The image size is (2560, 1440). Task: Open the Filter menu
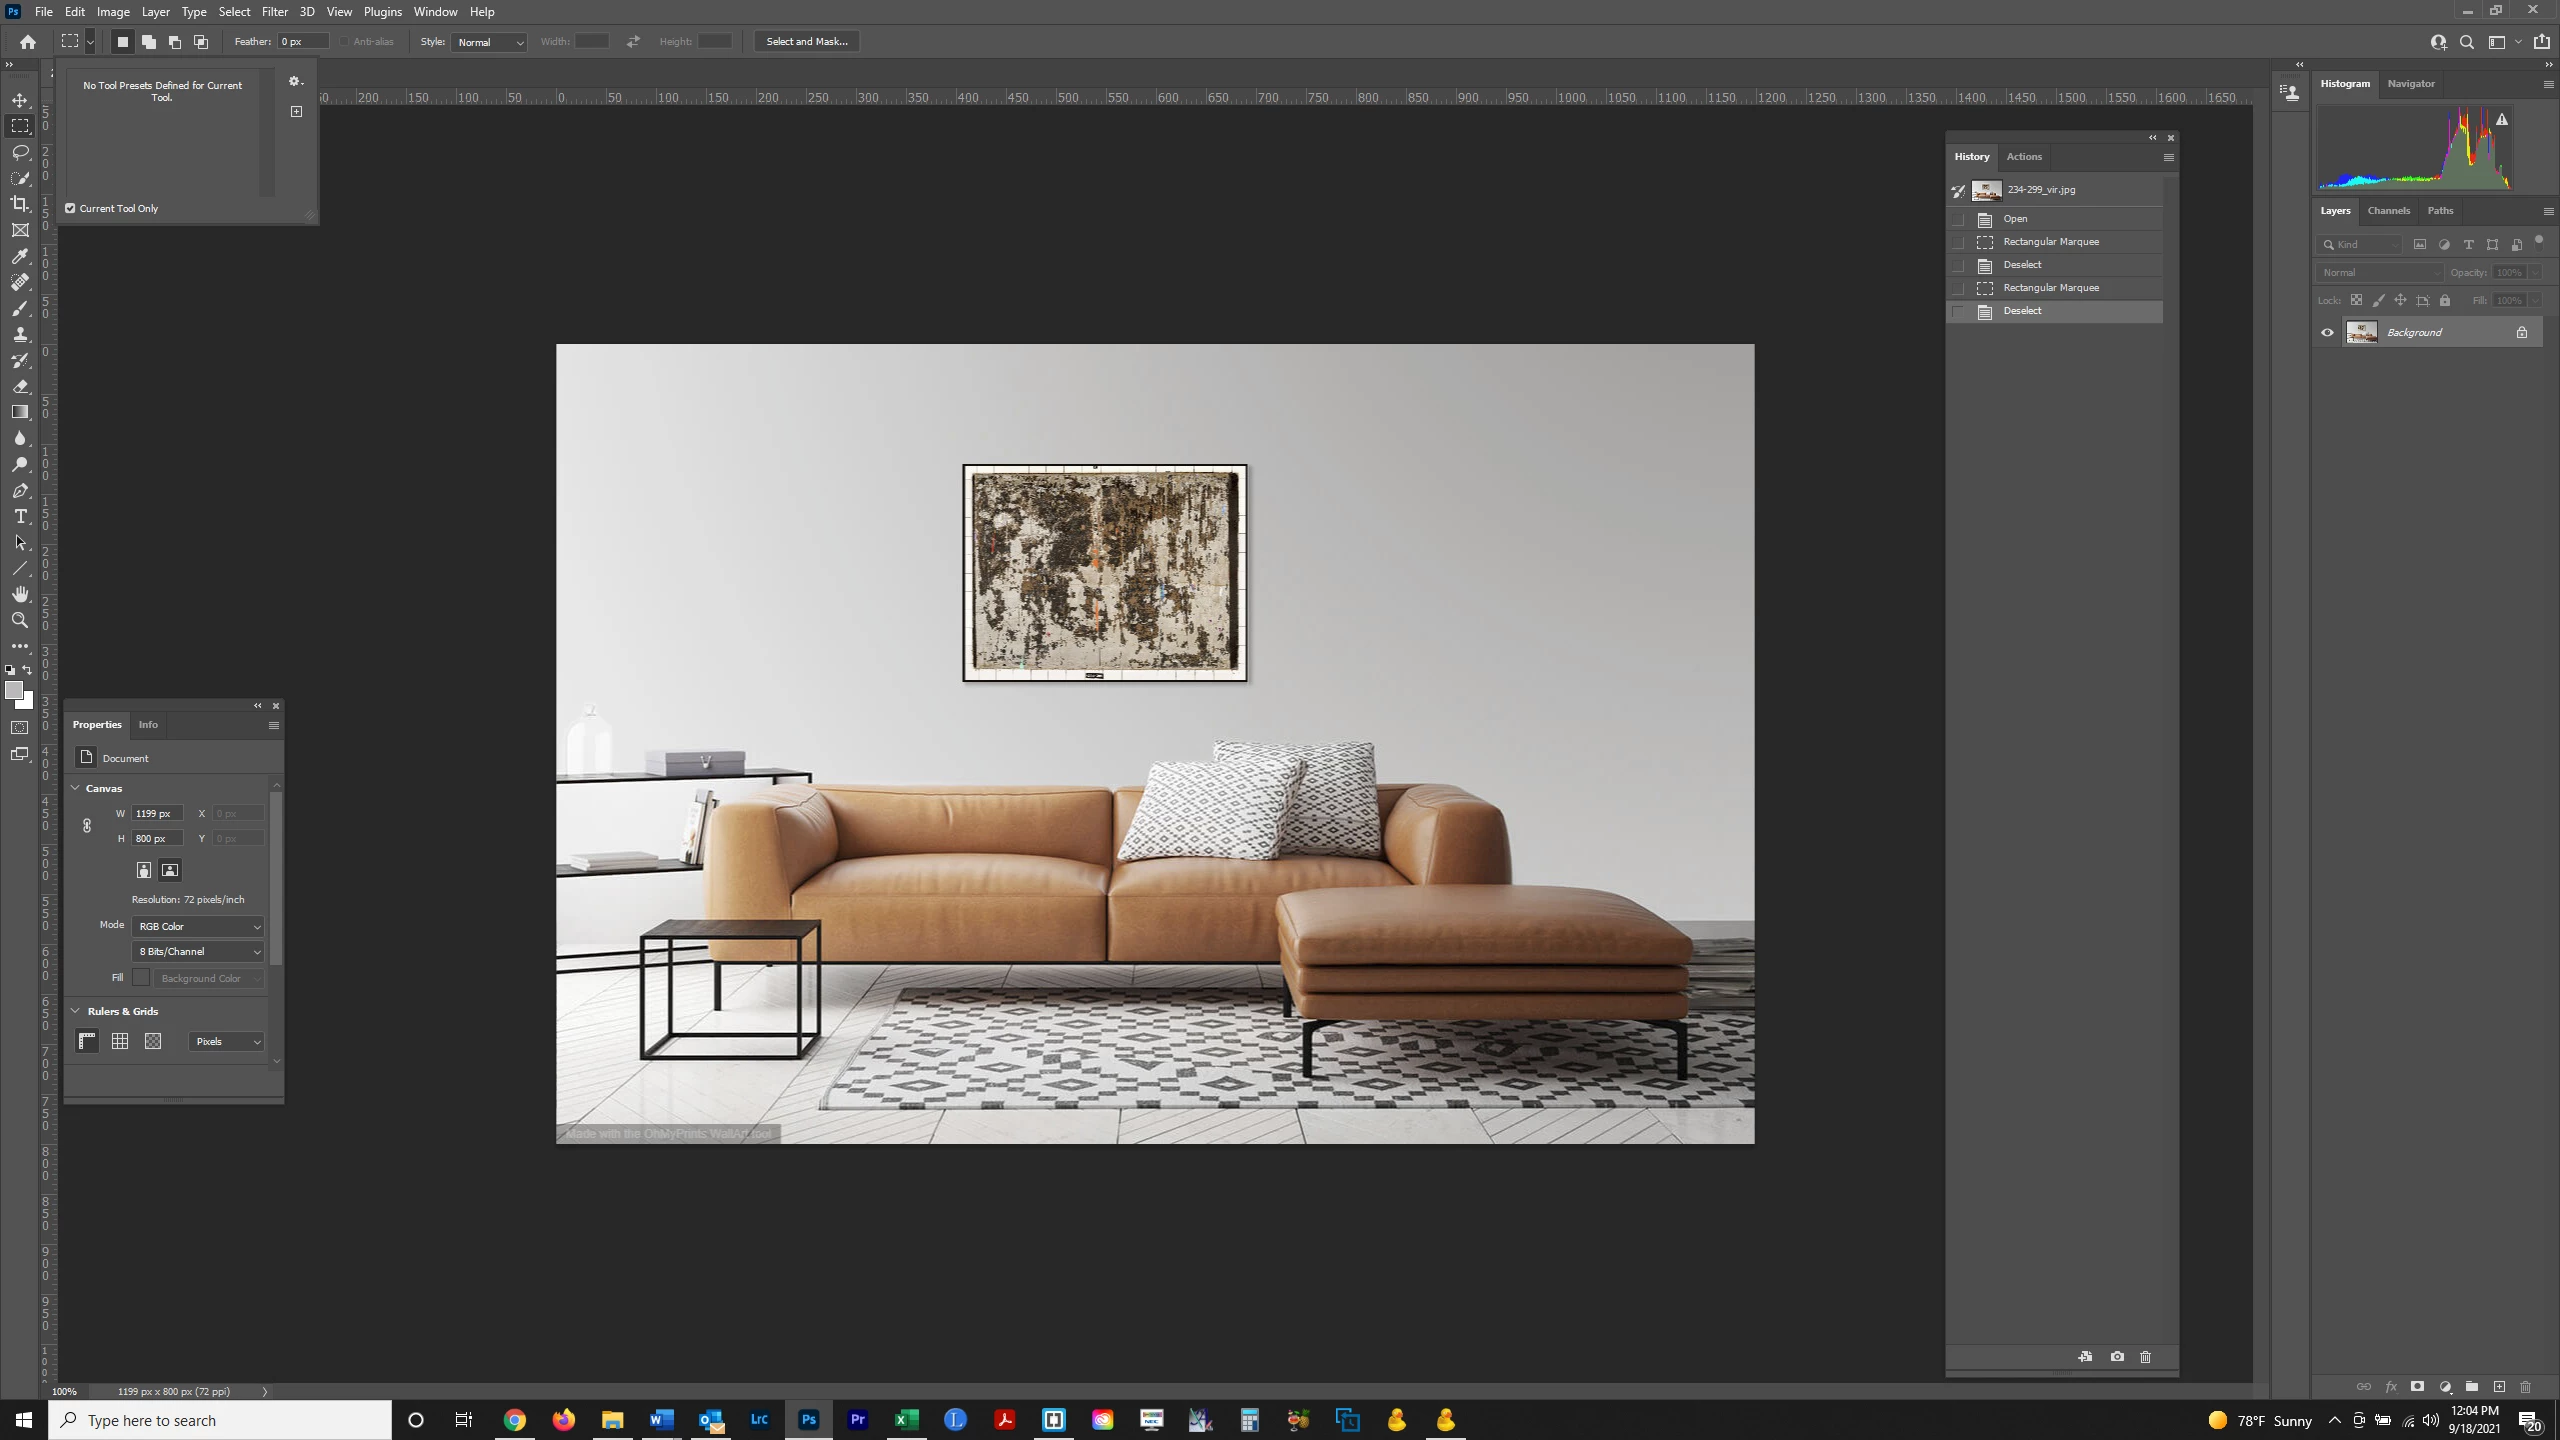(x=274, y=12)
